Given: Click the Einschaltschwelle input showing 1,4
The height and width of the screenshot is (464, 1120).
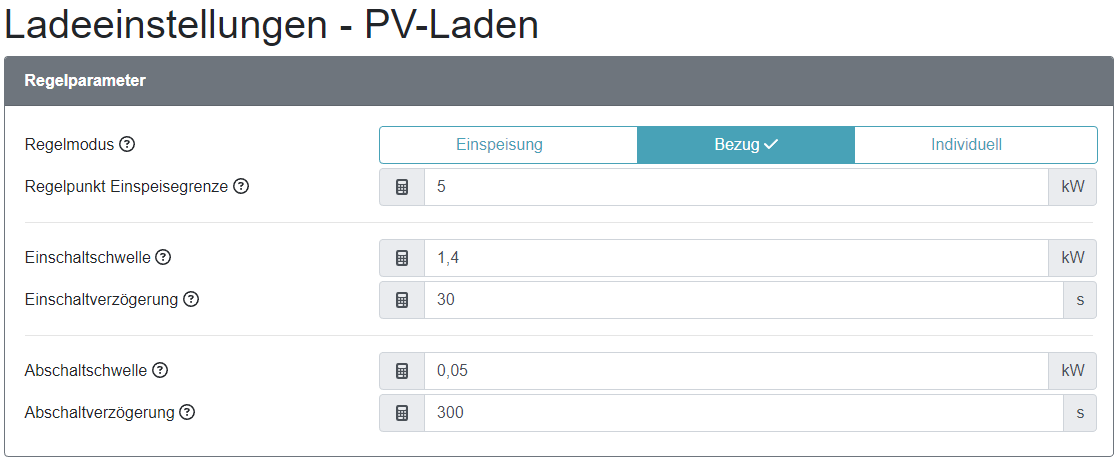Looking at the screenshot, I should coord(736,258).
